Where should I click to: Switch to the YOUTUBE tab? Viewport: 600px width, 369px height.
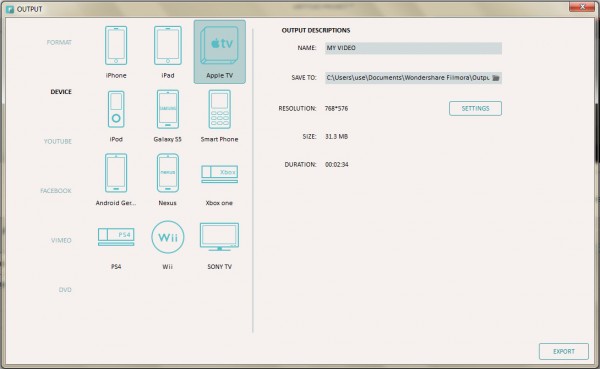(58, 141)
